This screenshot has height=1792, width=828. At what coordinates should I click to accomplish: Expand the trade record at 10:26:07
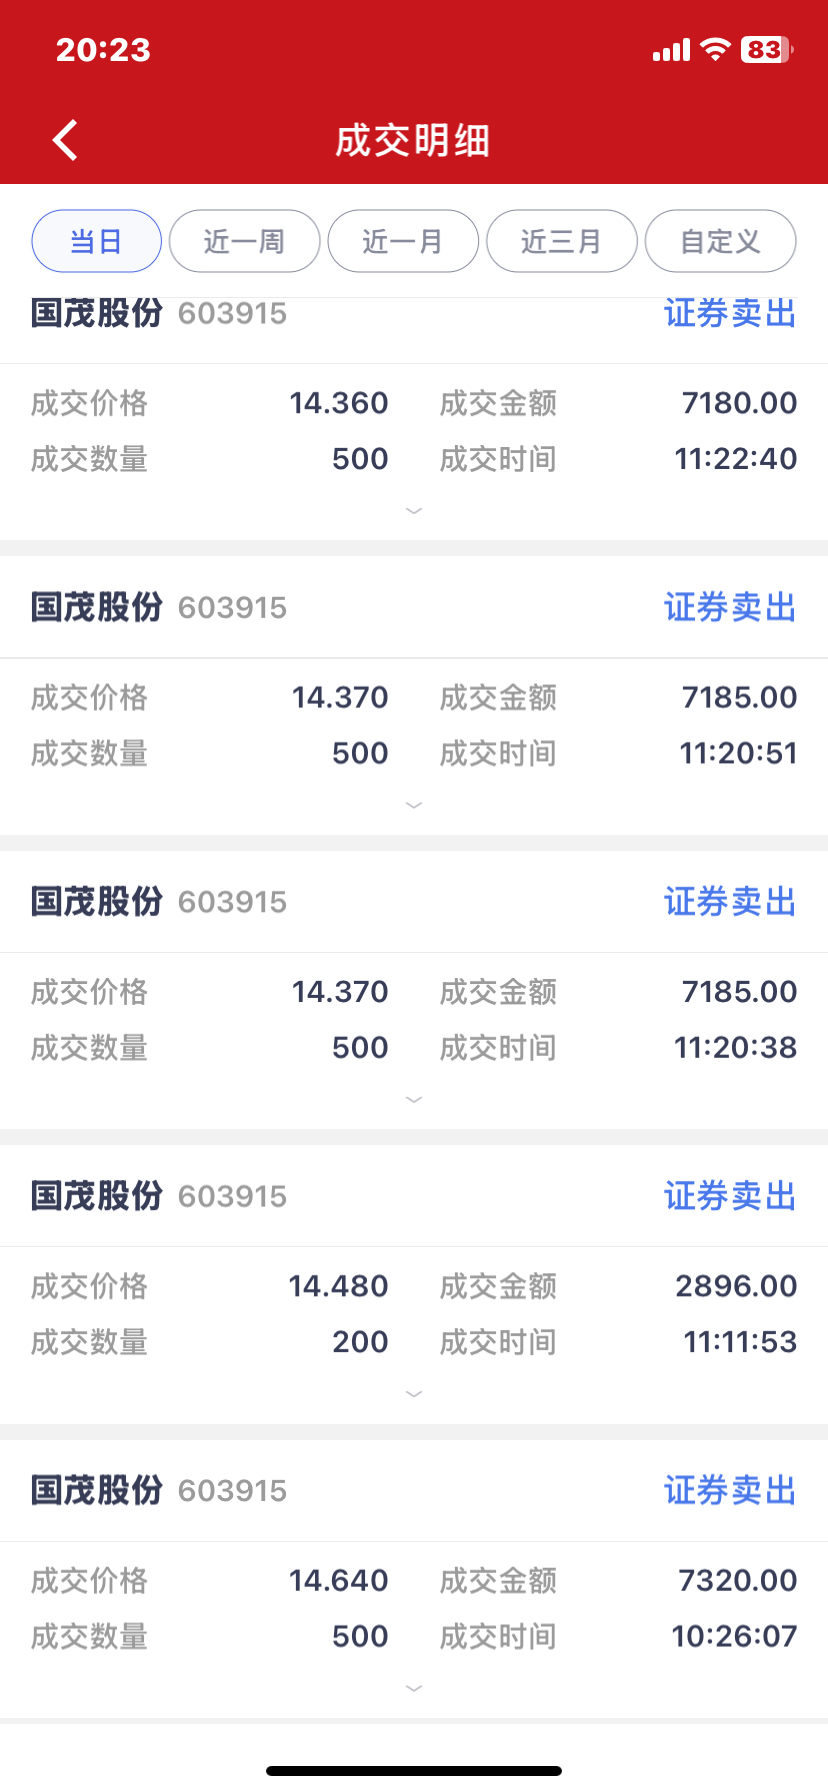(x=414, y=1689)
